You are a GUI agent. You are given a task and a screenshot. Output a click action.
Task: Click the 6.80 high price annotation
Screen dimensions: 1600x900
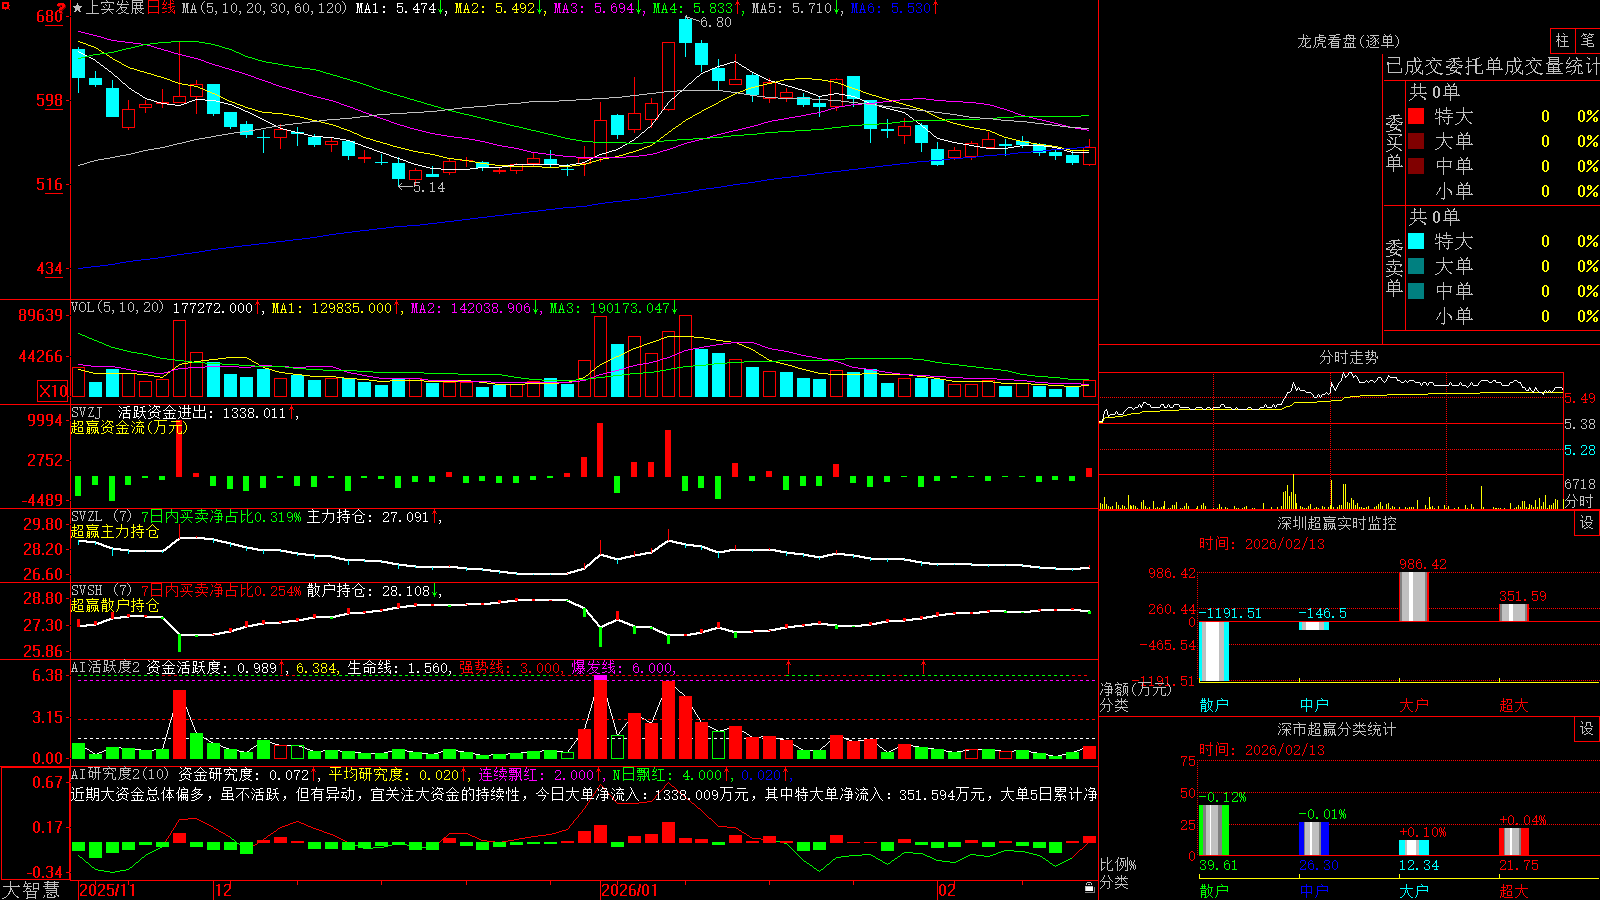coord(714,22)
